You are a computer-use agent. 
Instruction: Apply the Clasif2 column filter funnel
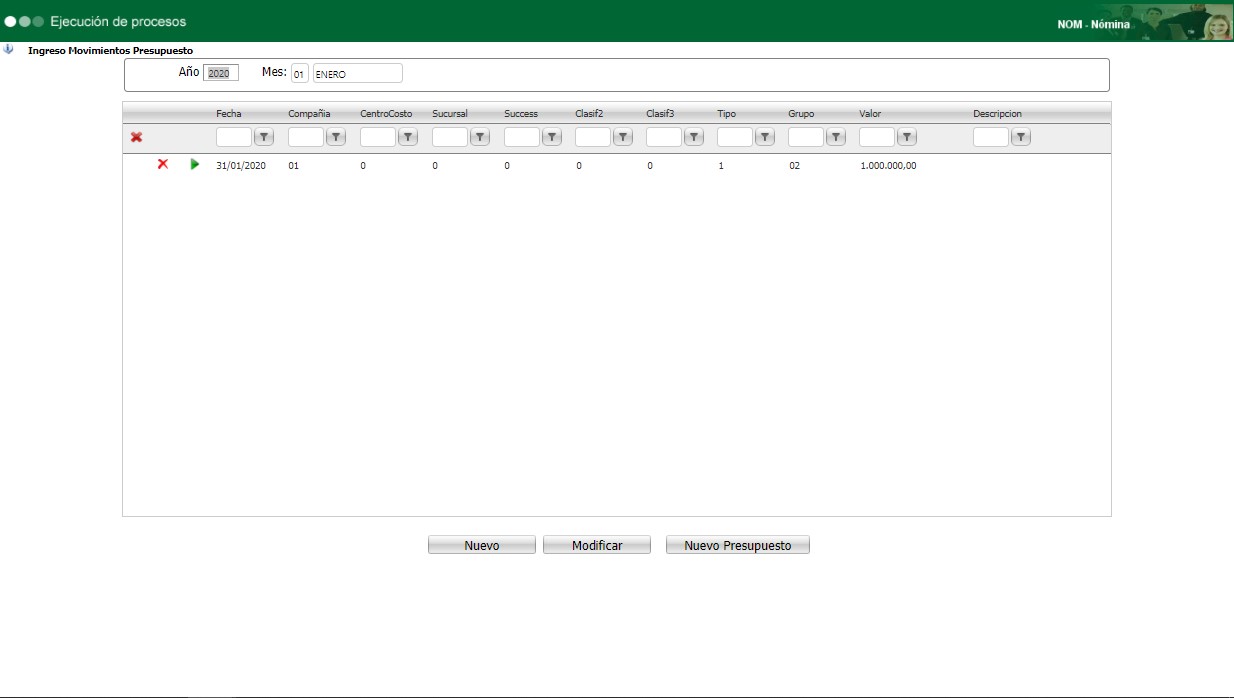pyautogui.click(x=623, y=137)
